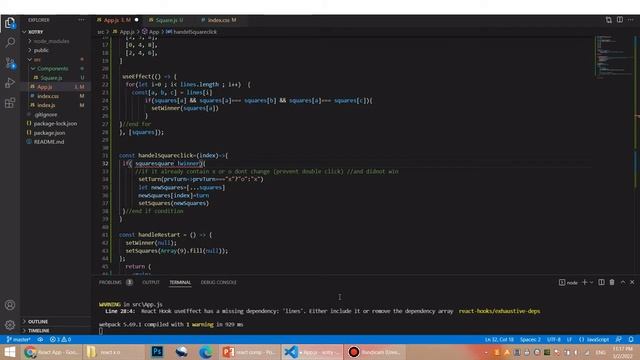
Task: Open package-lock.json in the file tree
Action: point(56,123)
